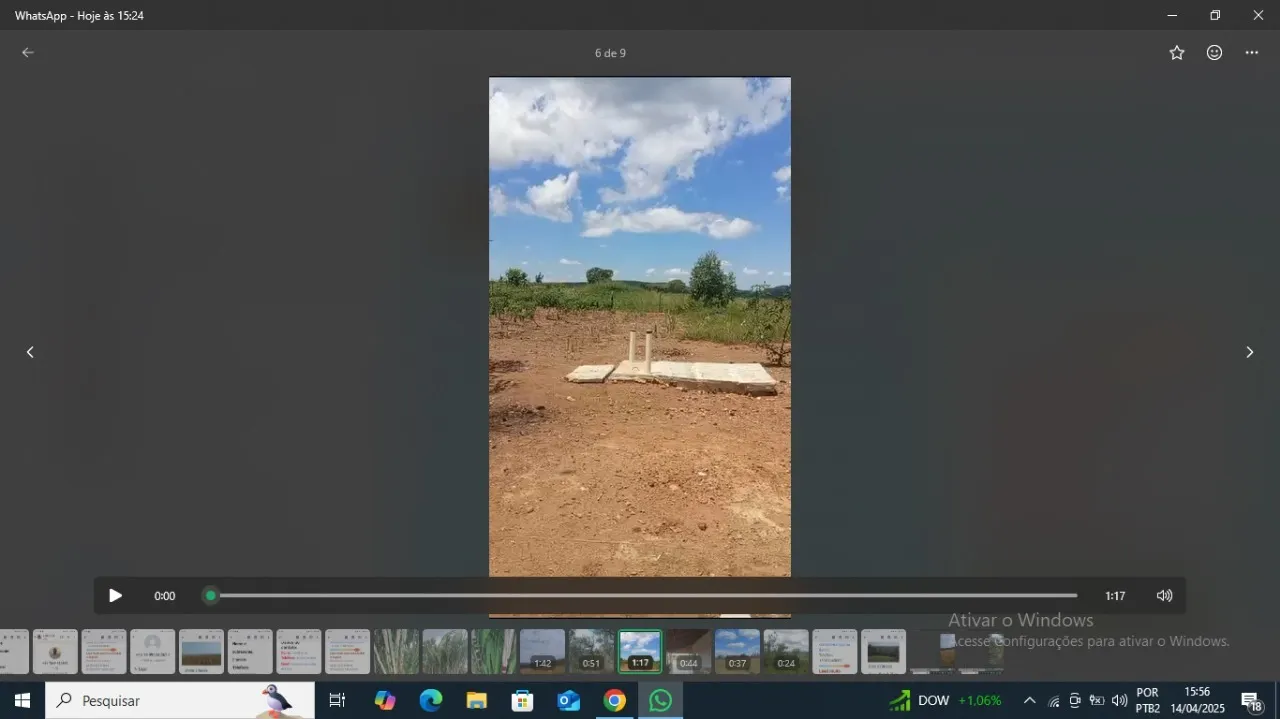Launch Microsoft Edge from the taskbar
Screen dimensions: 1280x719
[x=431, y=700]
